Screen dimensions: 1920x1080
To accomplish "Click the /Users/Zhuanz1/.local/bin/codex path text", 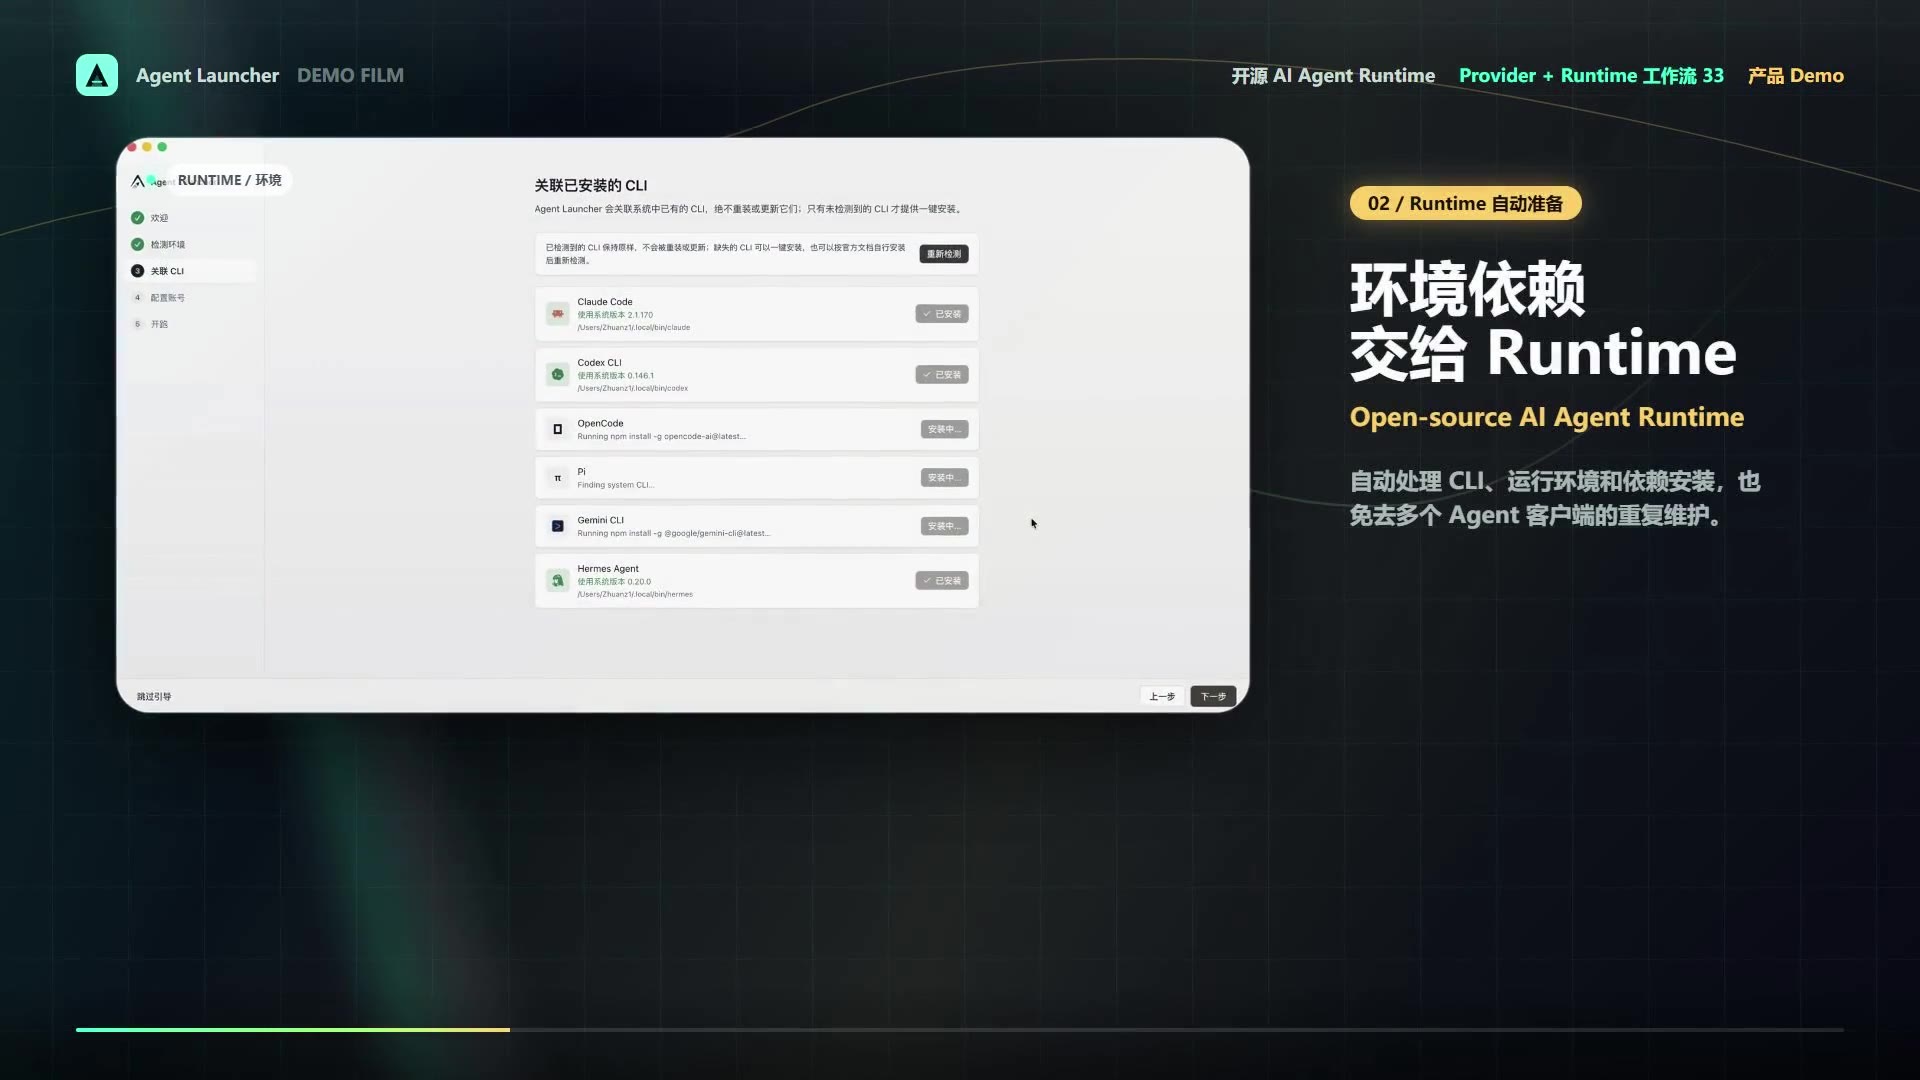I will coord(633,388).
